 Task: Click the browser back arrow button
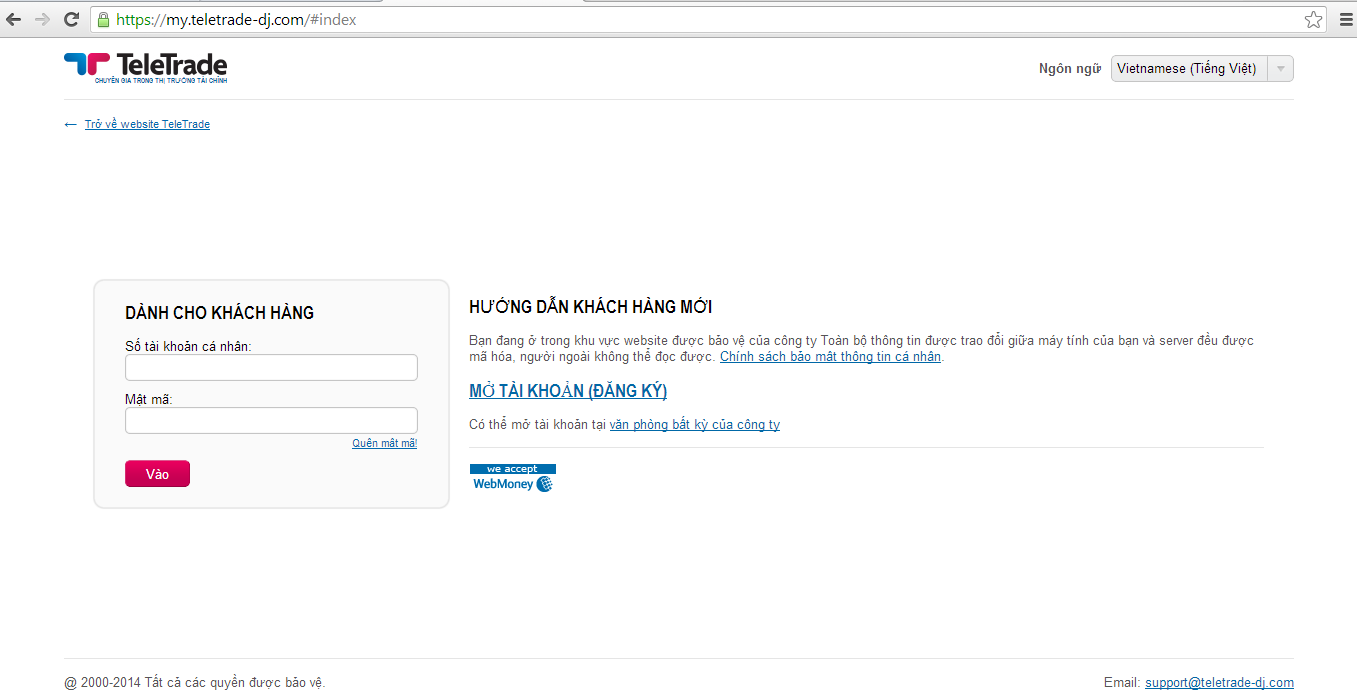point(14,19)
